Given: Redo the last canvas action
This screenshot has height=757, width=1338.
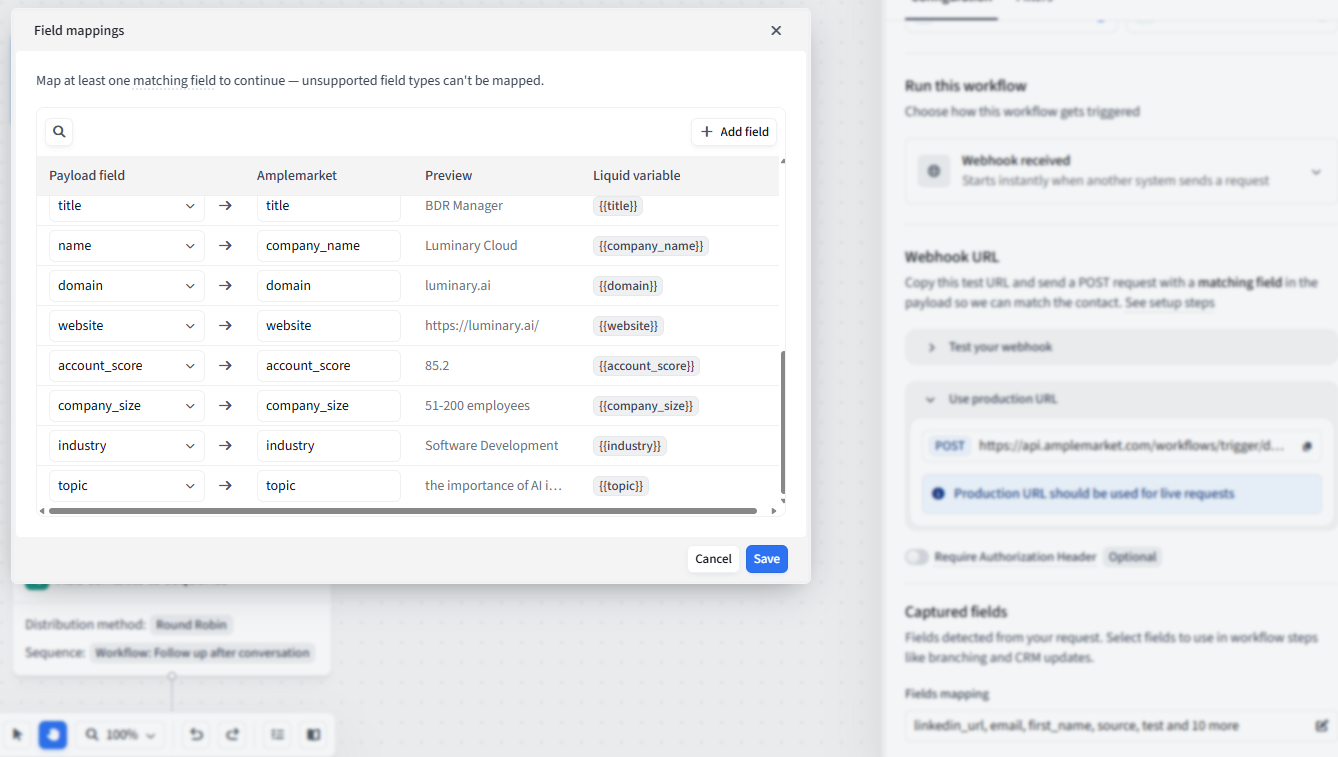Looking at the screenshot, I should click(233, 735).
